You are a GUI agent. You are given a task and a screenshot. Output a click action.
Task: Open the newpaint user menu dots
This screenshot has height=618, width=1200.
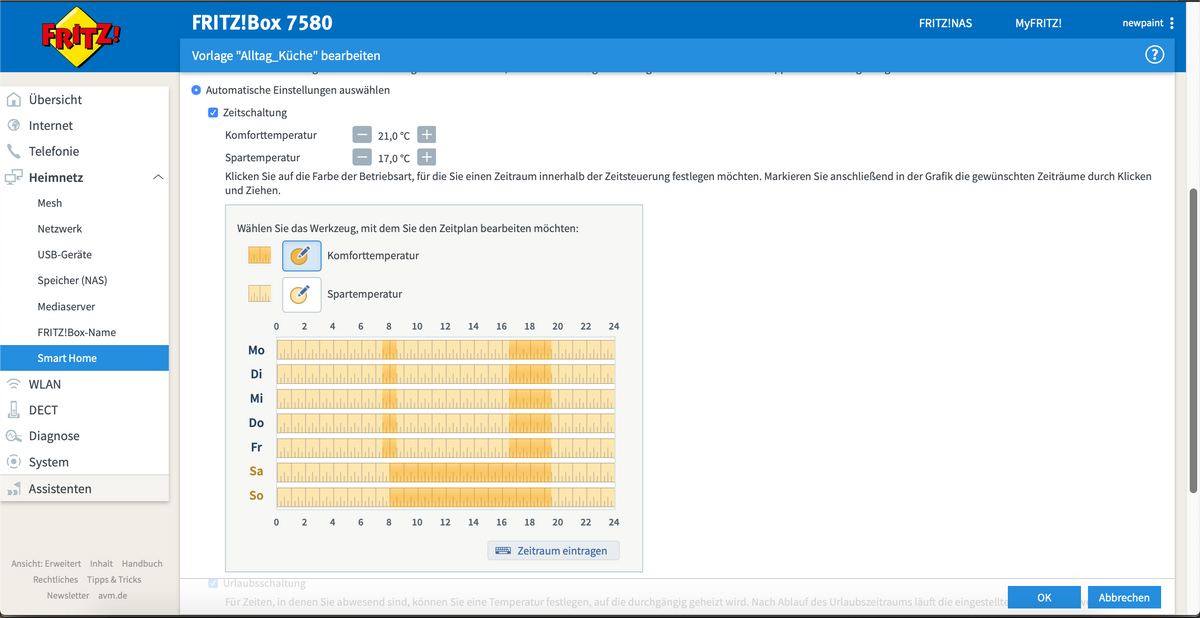(1171, 23)
